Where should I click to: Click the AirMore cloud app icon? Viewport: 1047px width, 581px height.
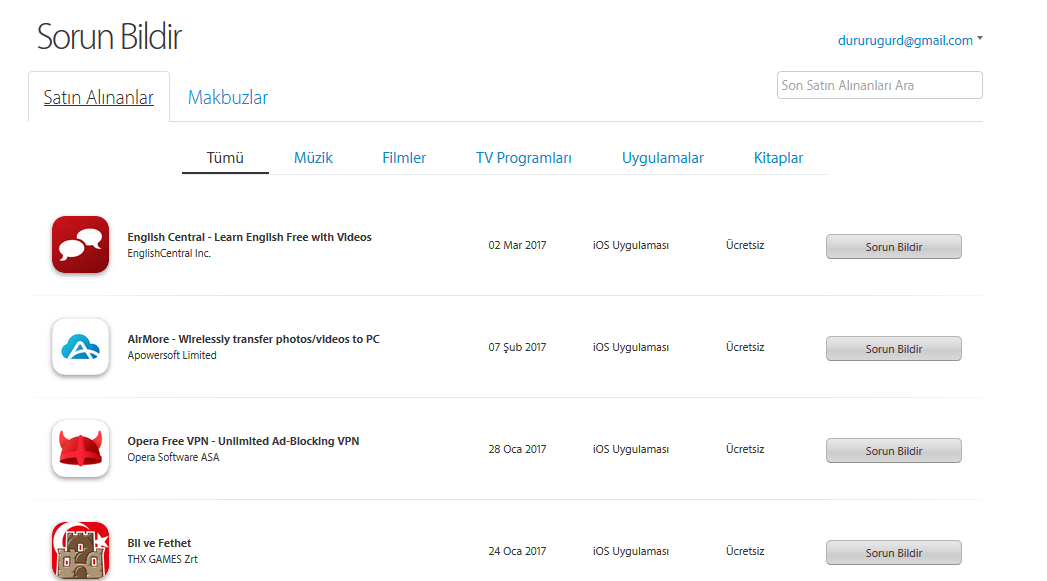point(80,347)
